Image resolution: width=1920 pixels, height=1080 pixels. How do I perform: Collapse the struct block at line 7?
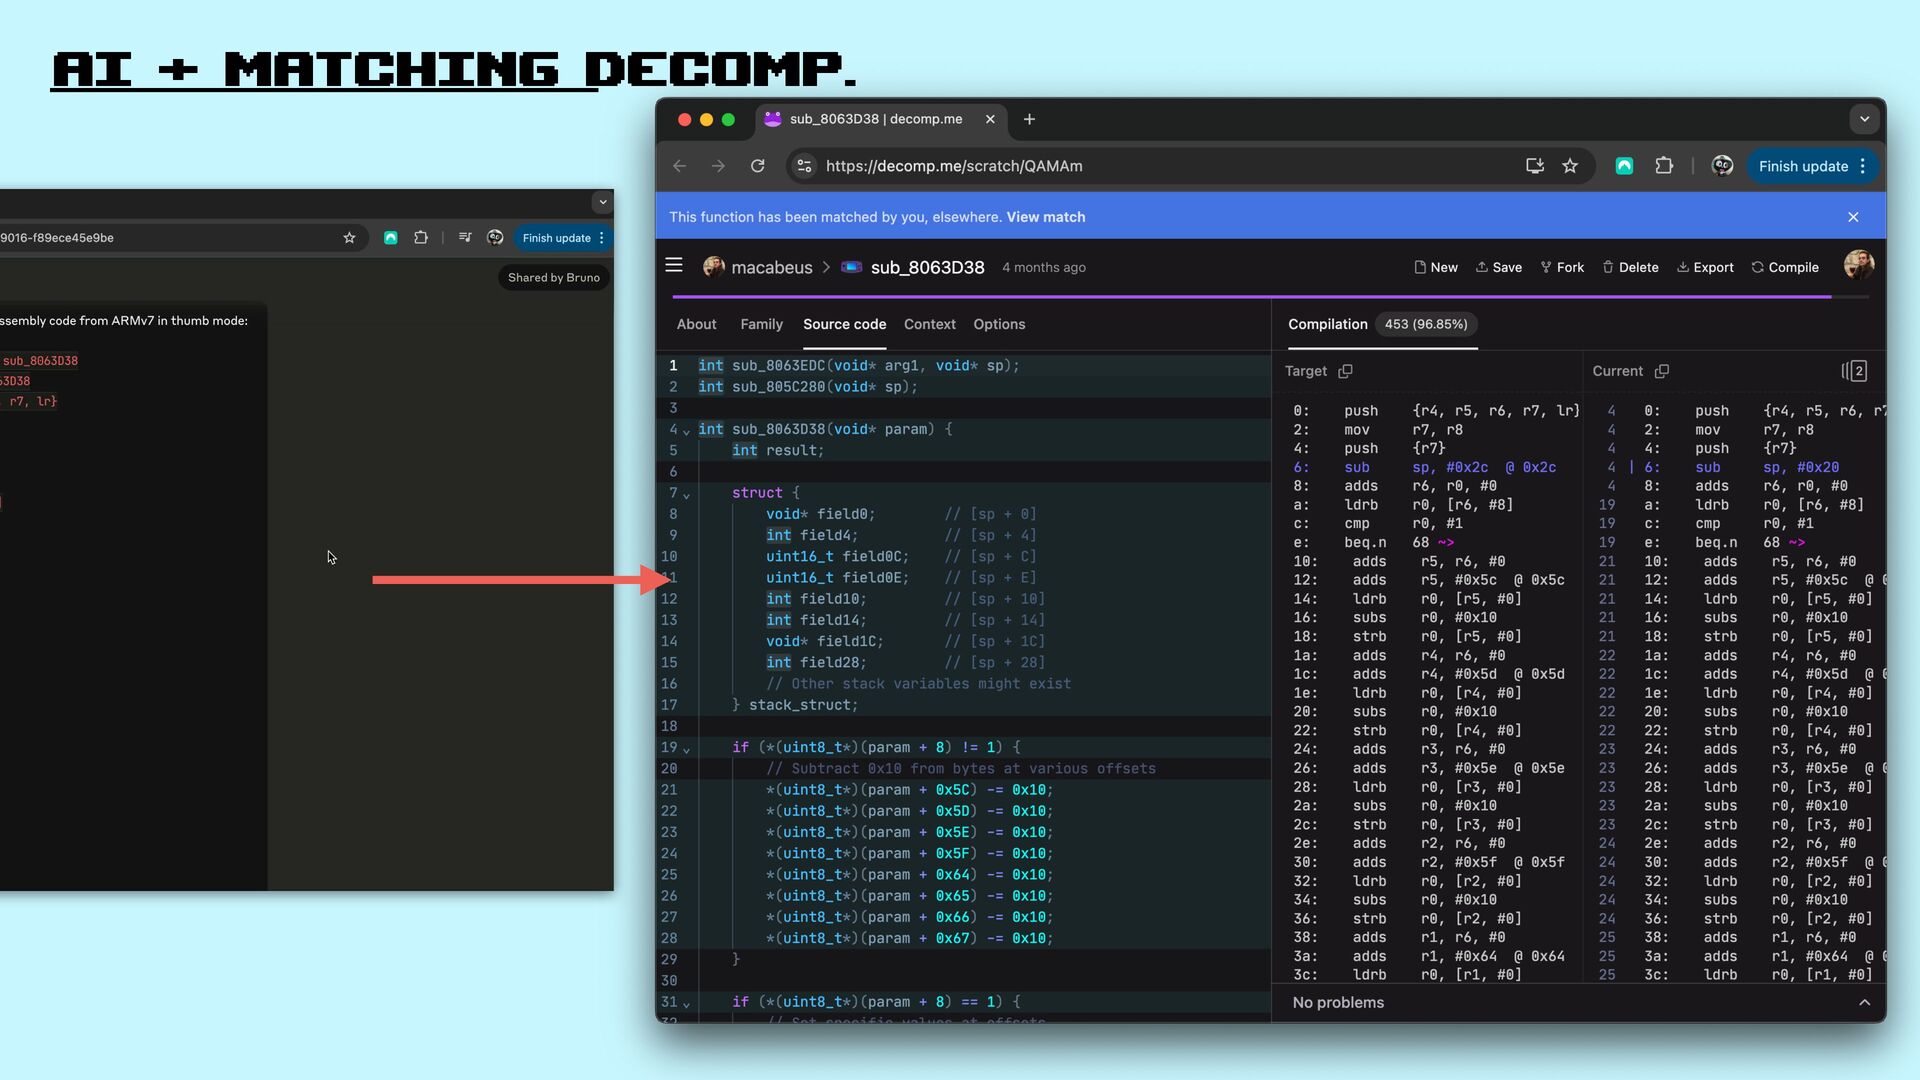686,495
